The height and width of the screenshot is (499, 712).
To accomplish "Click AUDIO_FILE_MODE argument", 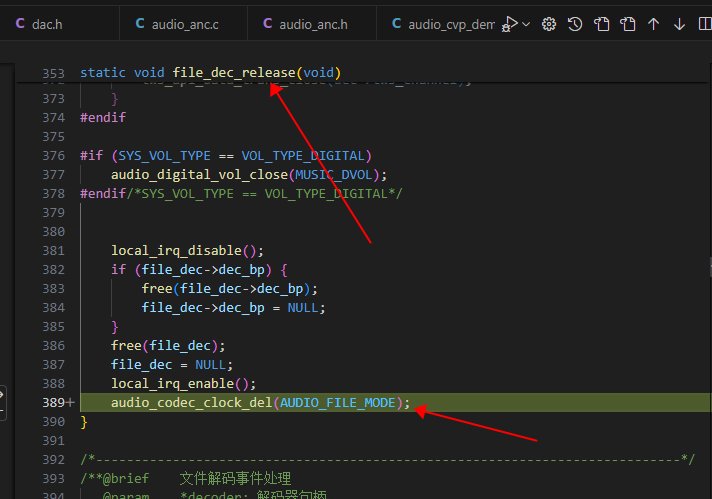I will point(338,403).
